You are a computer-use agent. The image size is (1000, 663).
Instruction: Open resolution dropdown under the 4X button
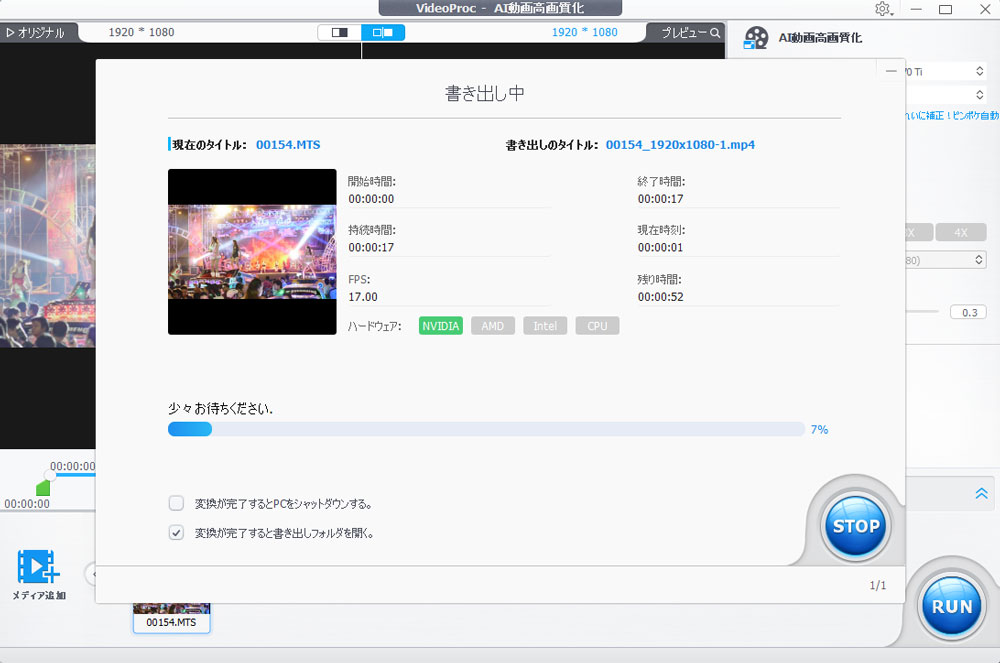coord(946,260)
